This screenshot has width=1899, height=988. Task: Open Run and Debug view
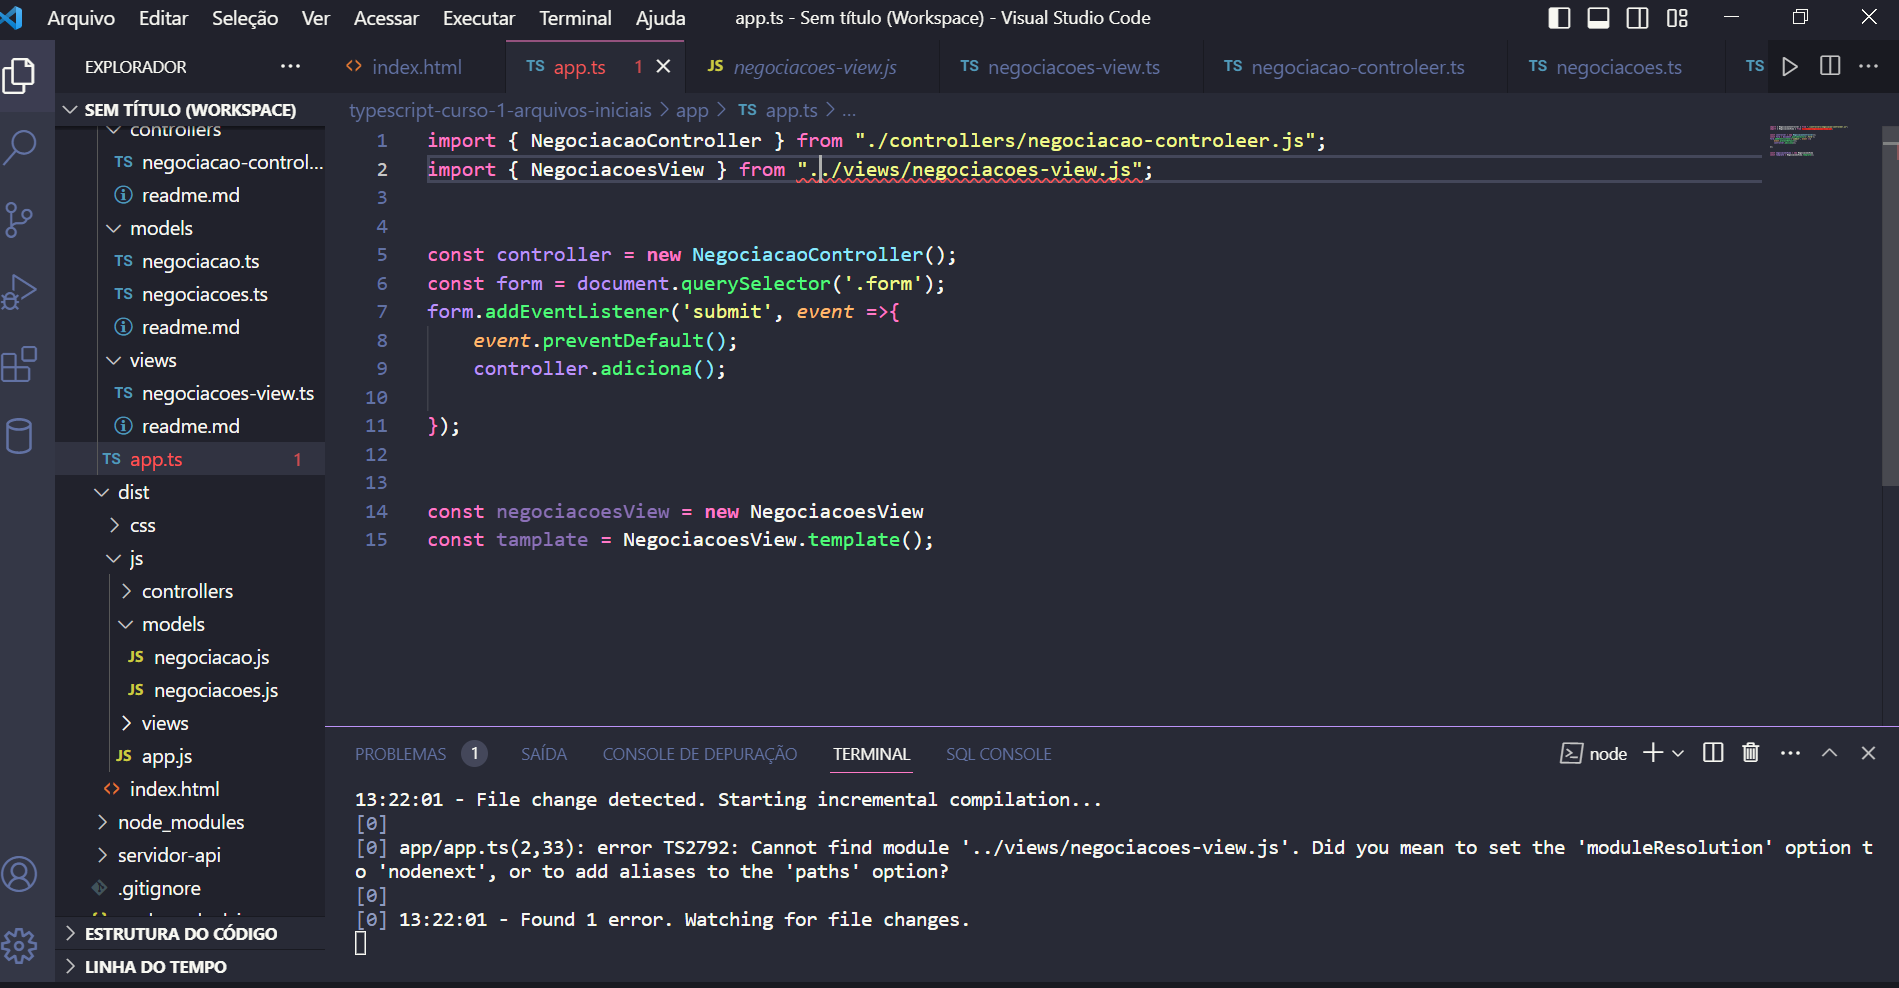[x=20, y=292]
